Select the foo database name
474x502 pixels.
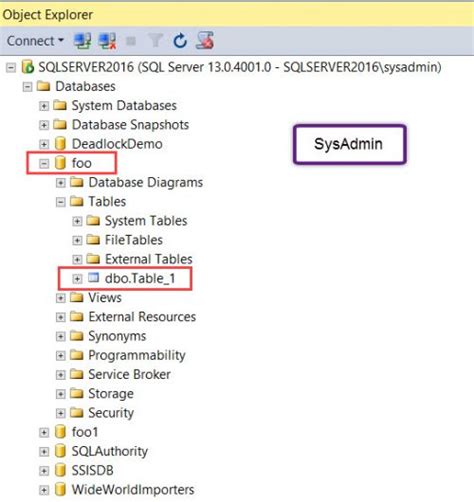click(82, 163)
